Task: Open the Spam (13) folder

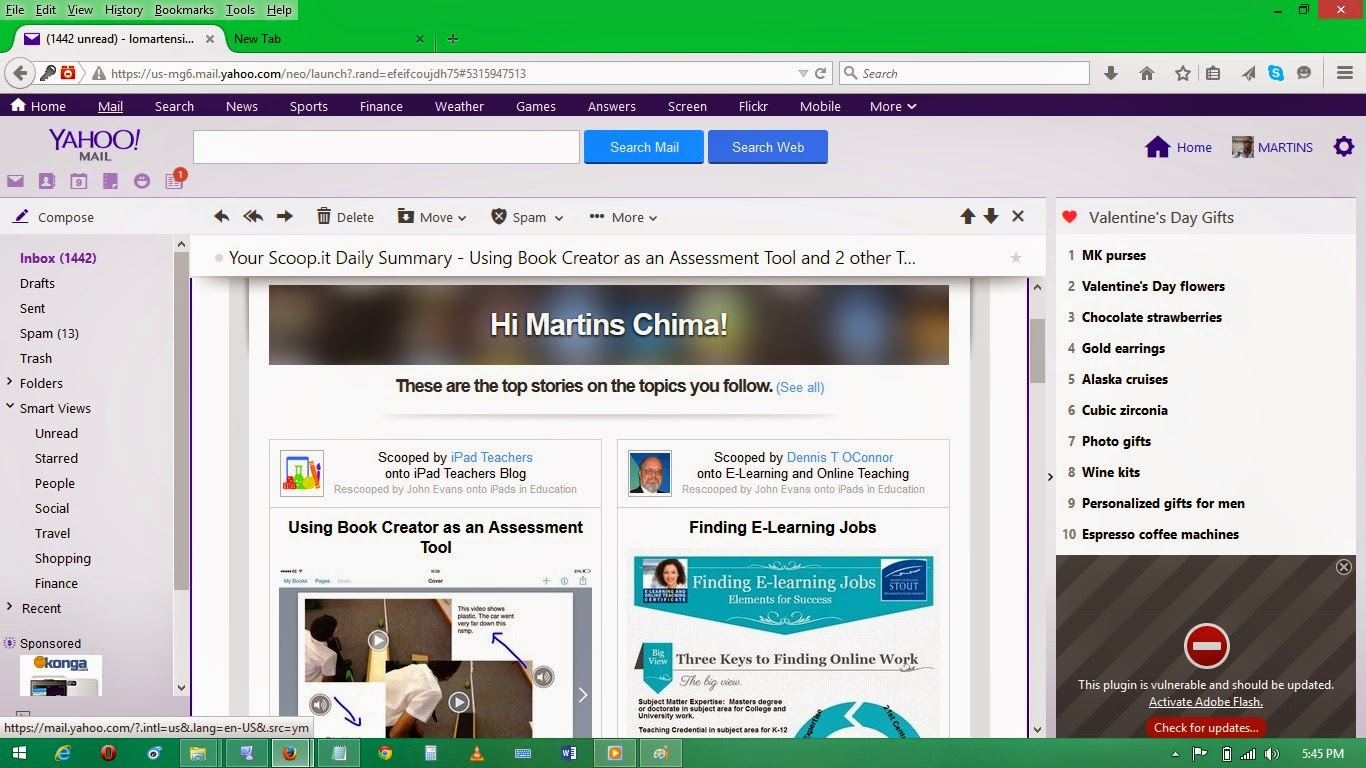Action: [49, 333]
